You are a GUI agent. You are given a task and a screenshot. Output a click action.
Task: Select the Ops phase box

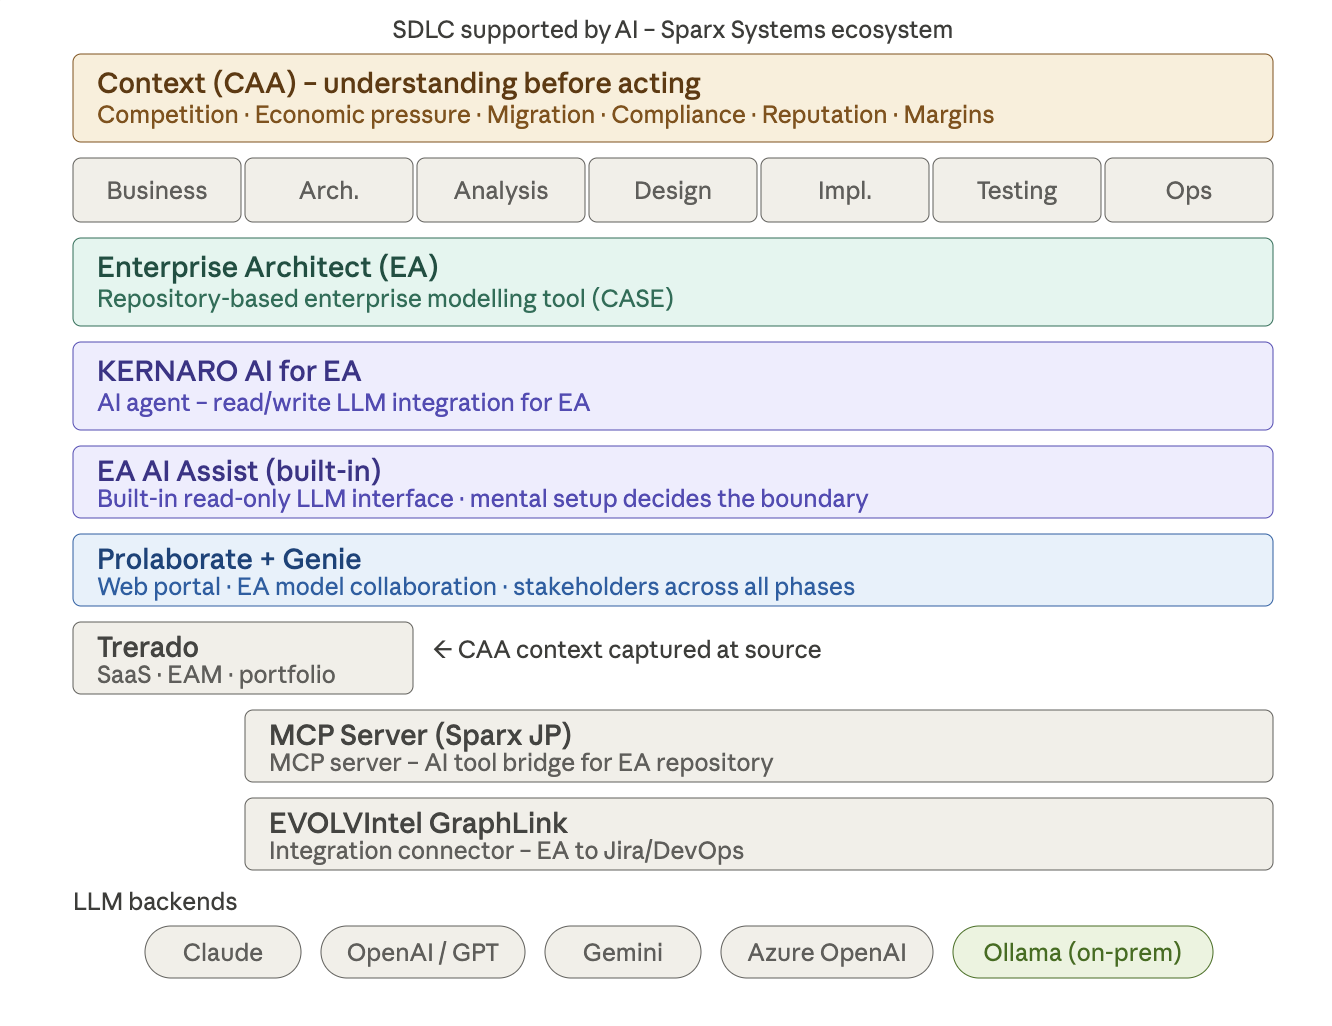point(1189,190)
